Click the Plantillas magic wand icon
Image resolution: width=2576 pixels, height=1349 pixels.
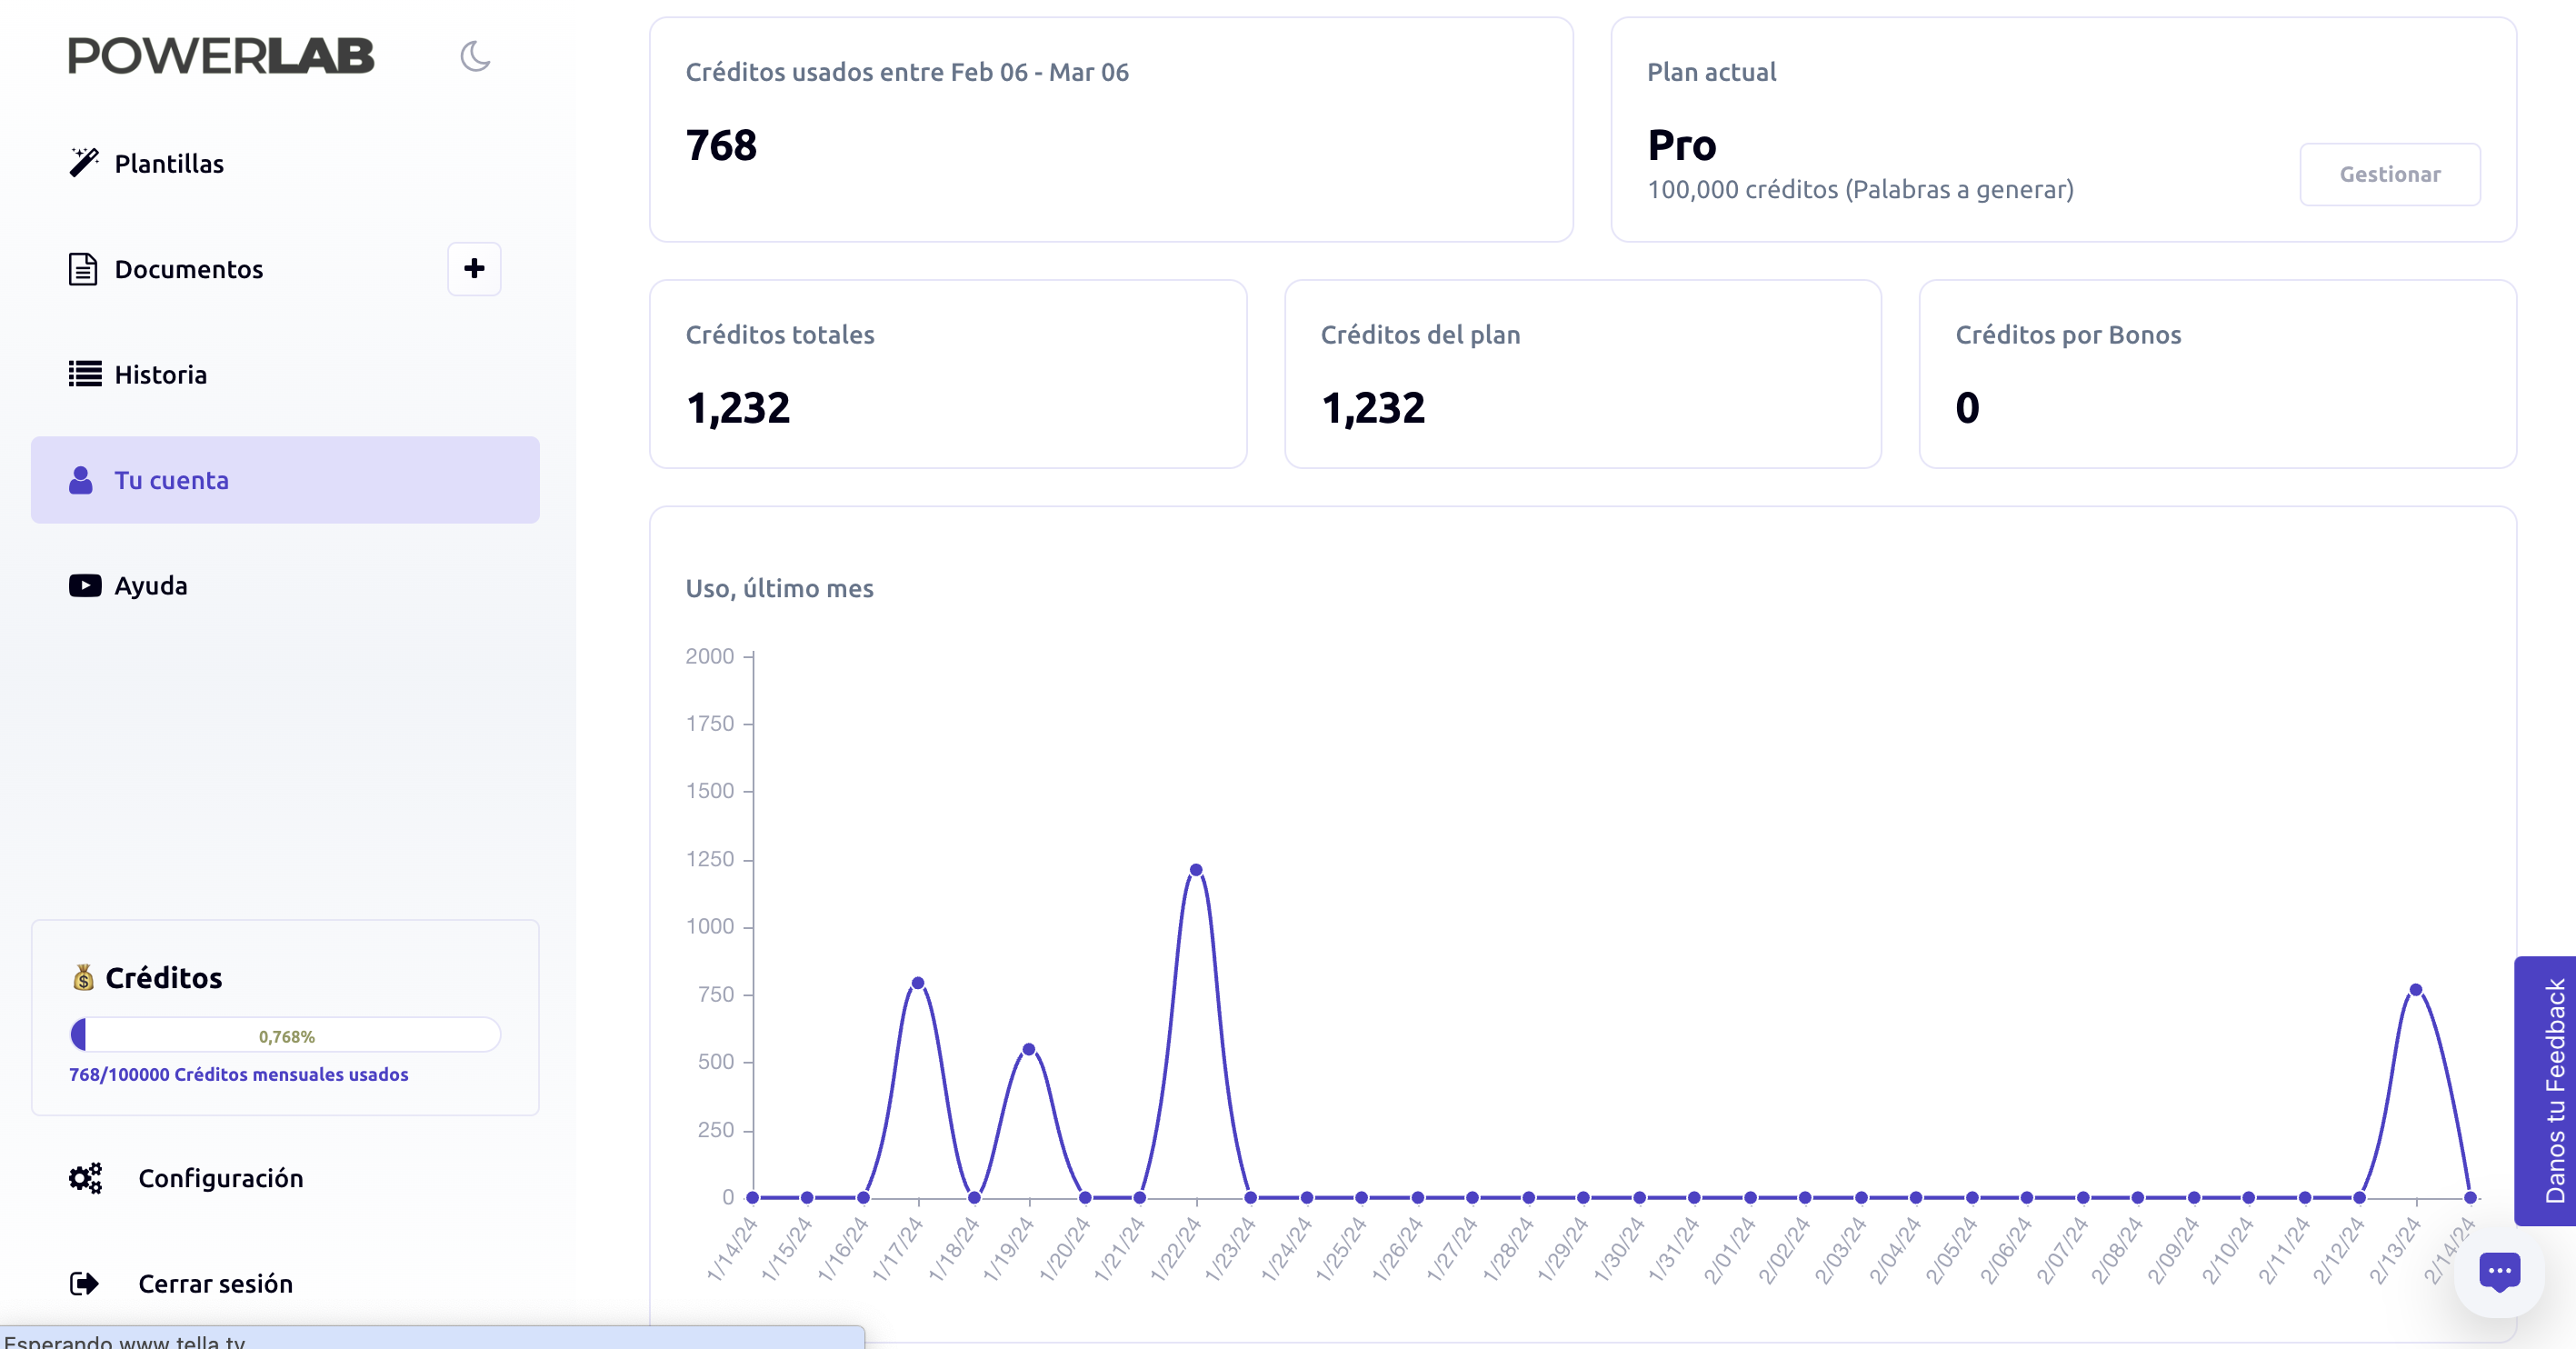pyautogui.click(x=84, y=163)
